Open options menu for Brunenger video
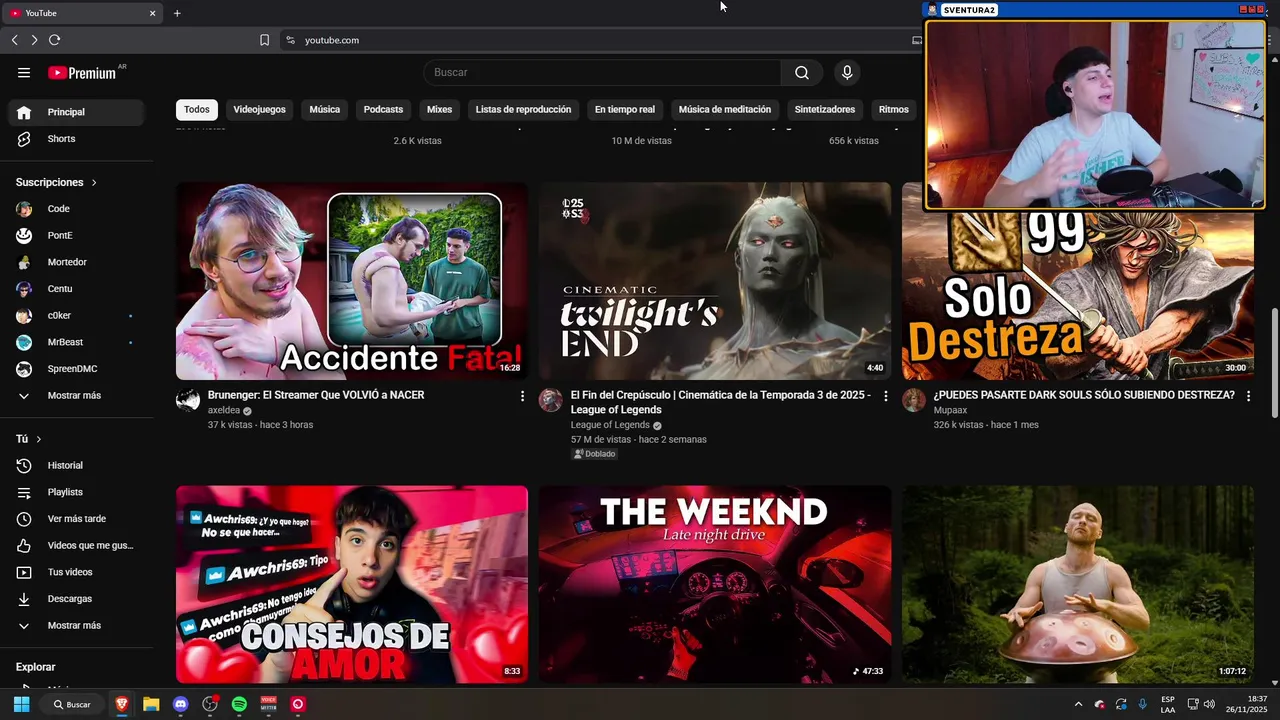 (522, 396)
